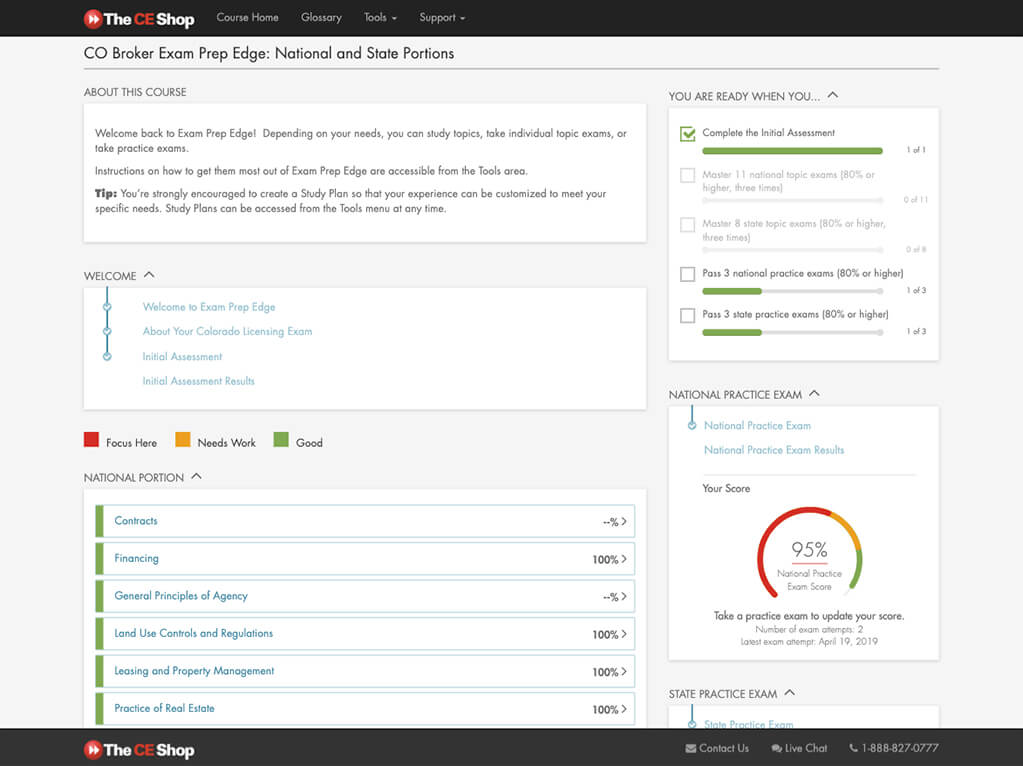
Task: Click the timeline node beside Initial Assessment
Action: [x=108, y=356]
